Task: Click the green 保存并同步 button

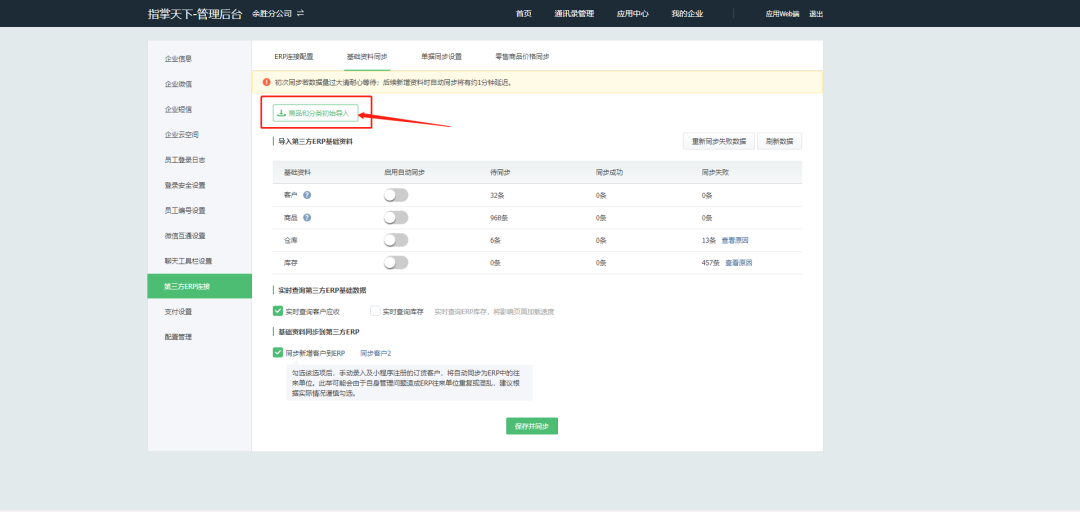Action: (x=532, y=426)
